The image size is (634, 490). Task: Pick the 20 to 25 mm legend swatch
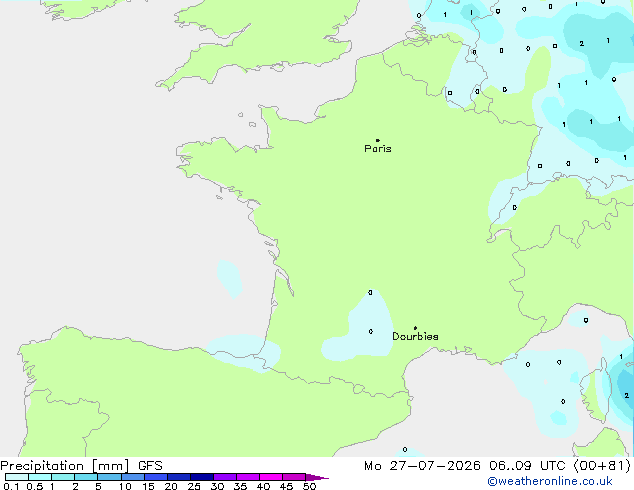(178, 477)
